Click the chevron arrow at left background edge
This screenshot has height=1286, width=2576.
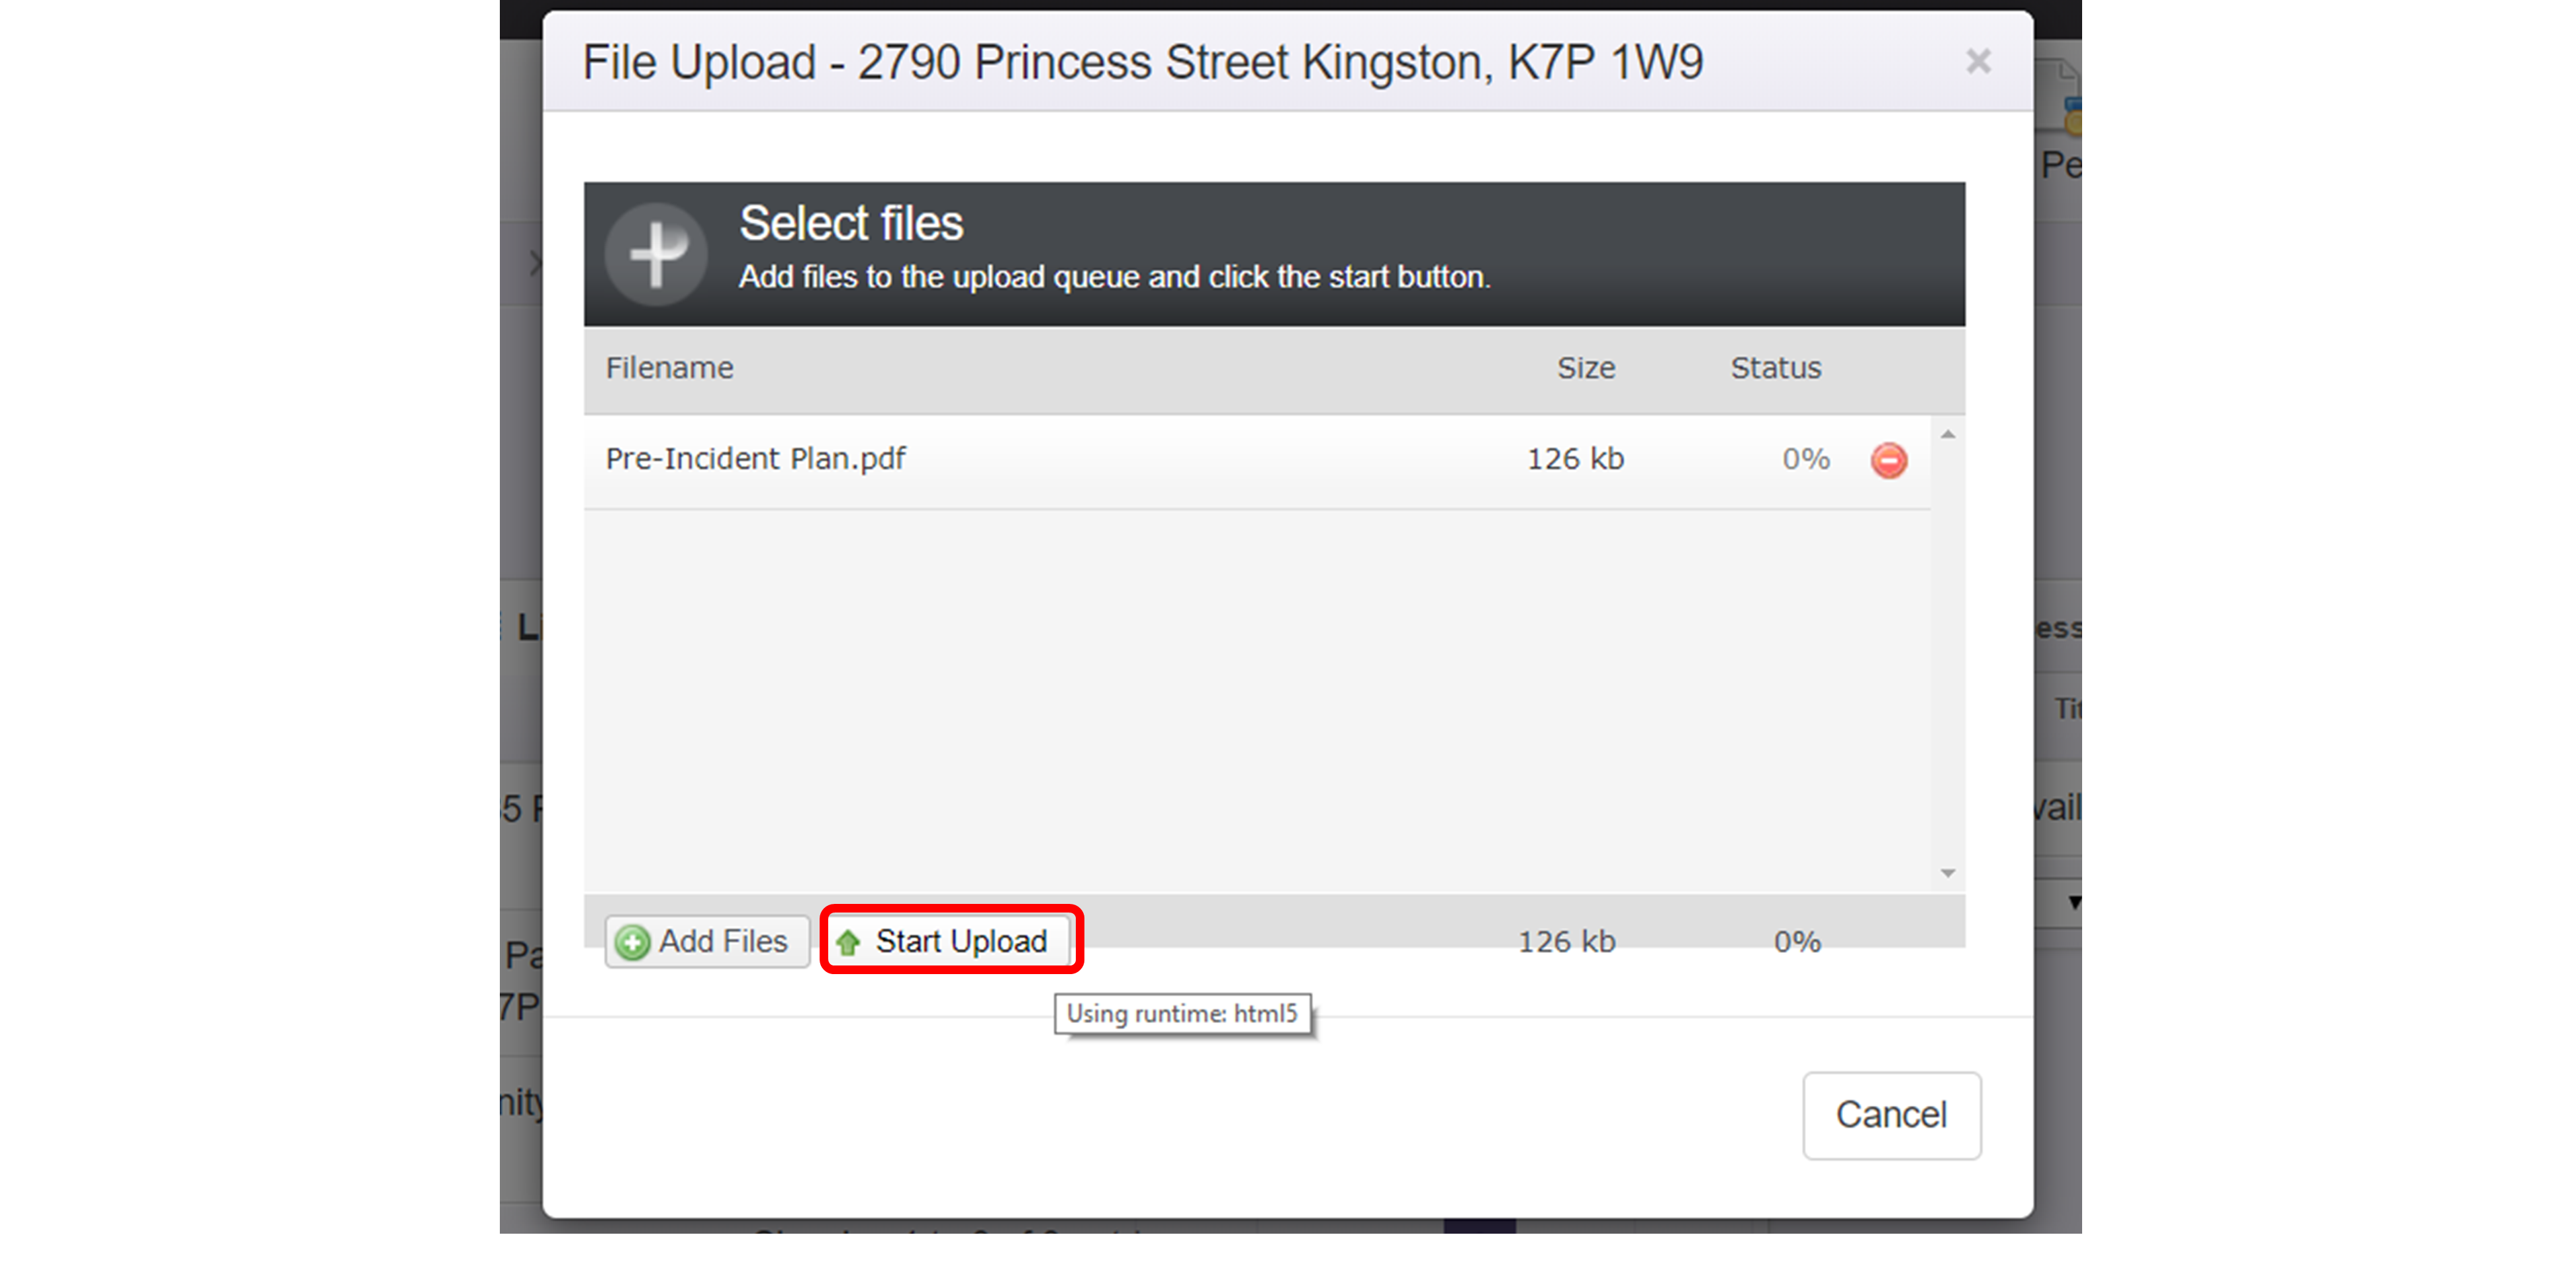[x=535, y=264]
